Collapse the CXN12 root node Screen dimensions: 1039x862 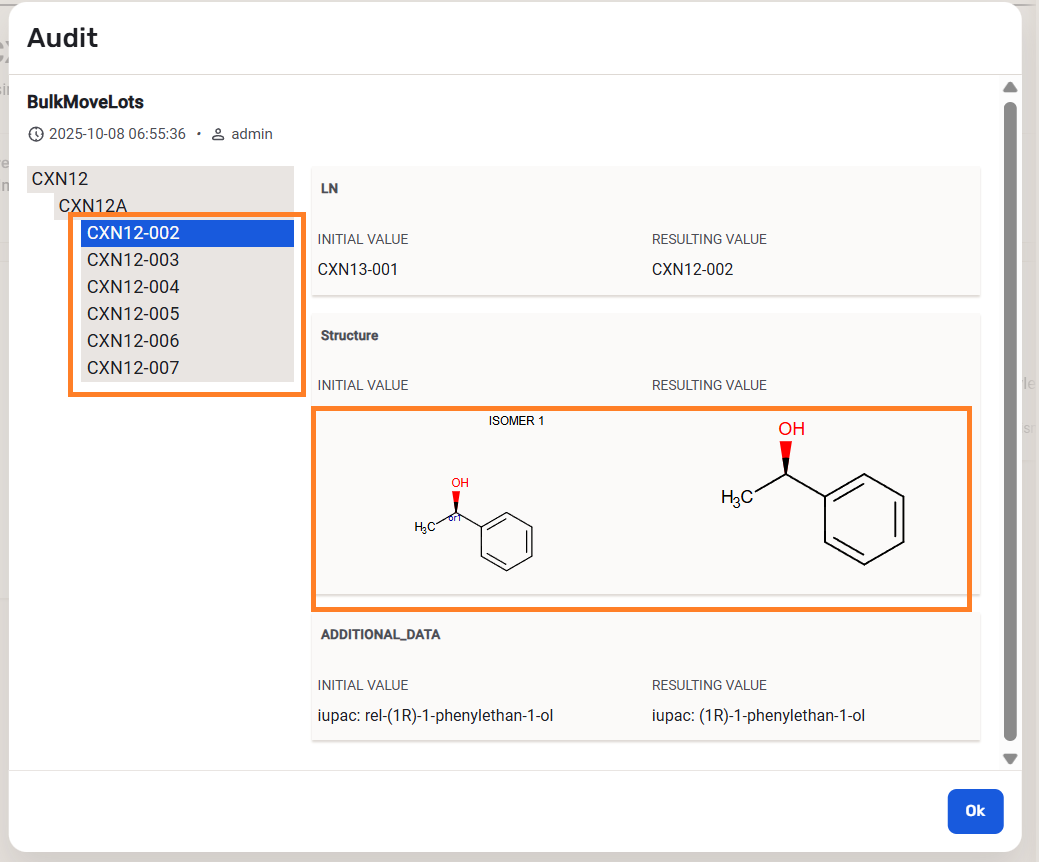(x=60, y=179)
